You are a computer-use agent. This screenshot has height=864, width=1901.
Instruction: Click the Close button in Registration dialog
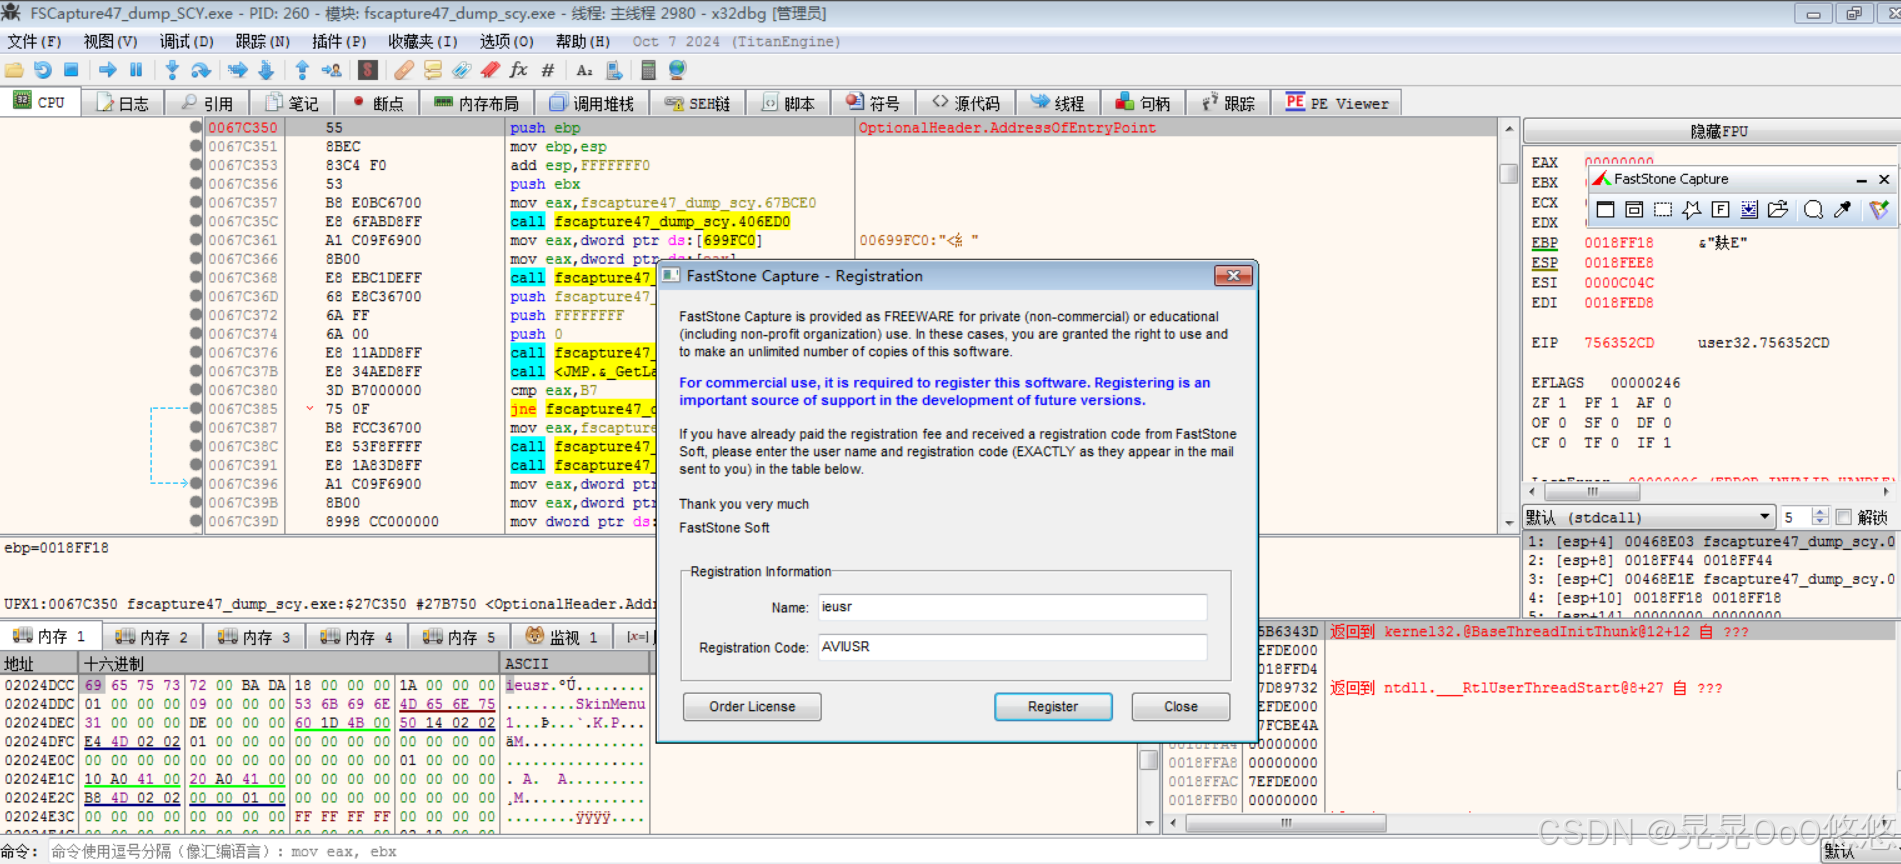click(1180, 706)
